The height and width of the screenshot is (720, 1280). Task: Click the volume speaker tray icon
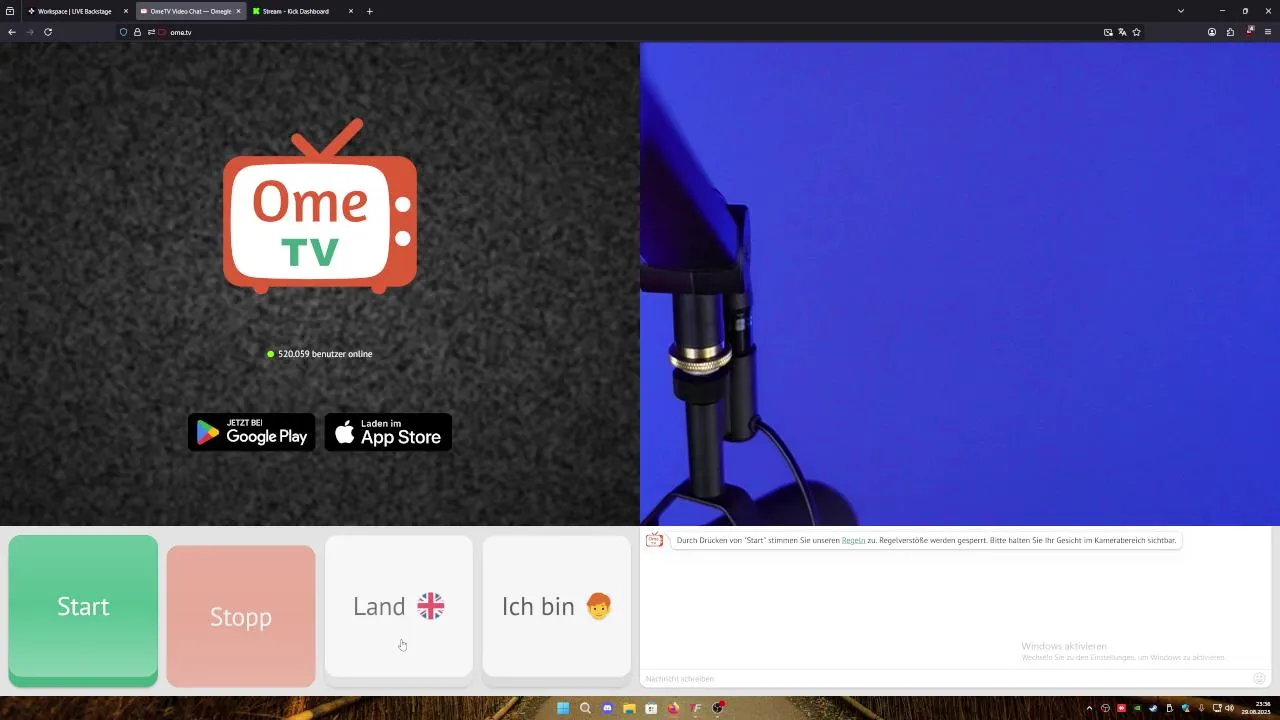click(1229, 708)
